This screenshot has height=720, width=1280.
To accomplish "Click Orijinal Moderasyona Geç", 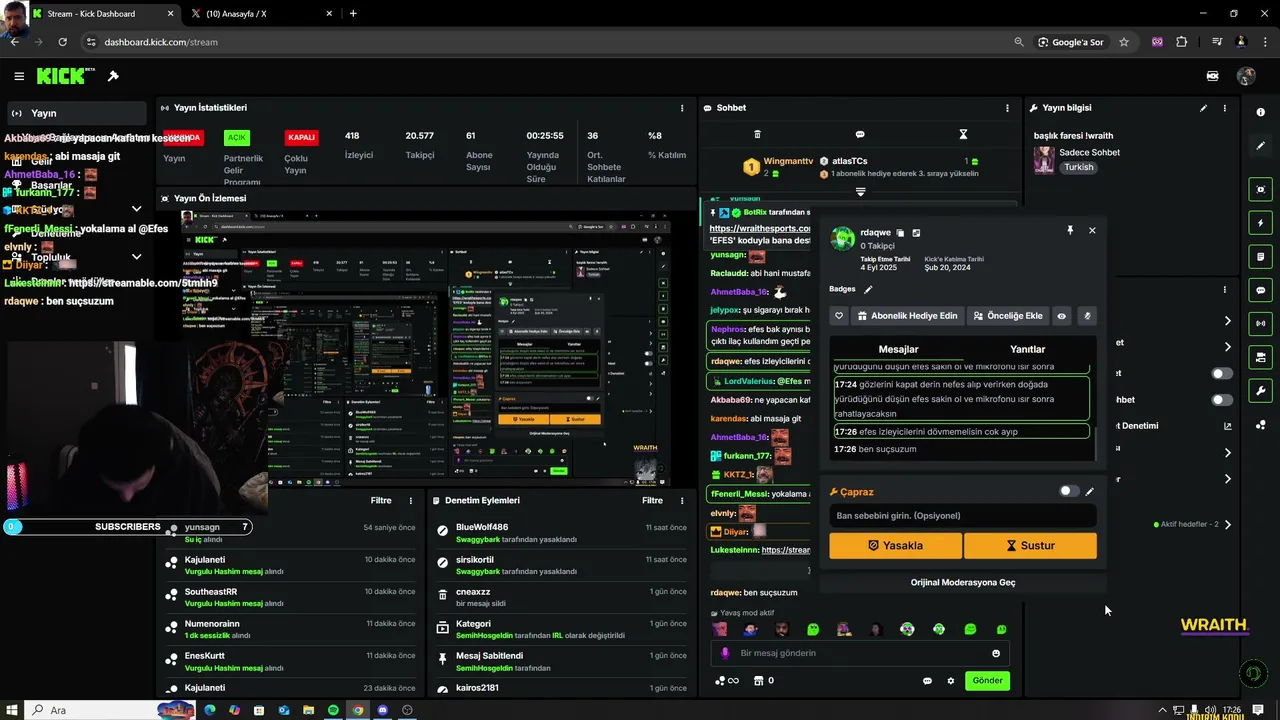I will click(x=963, y=582).
